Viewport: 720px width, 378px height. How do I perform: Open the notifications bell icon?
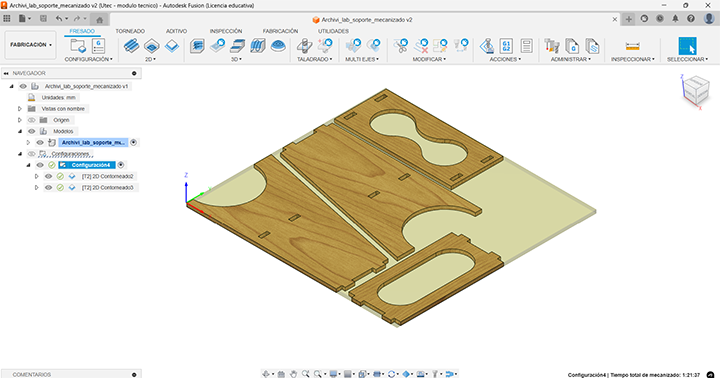(x=675, y=19)
